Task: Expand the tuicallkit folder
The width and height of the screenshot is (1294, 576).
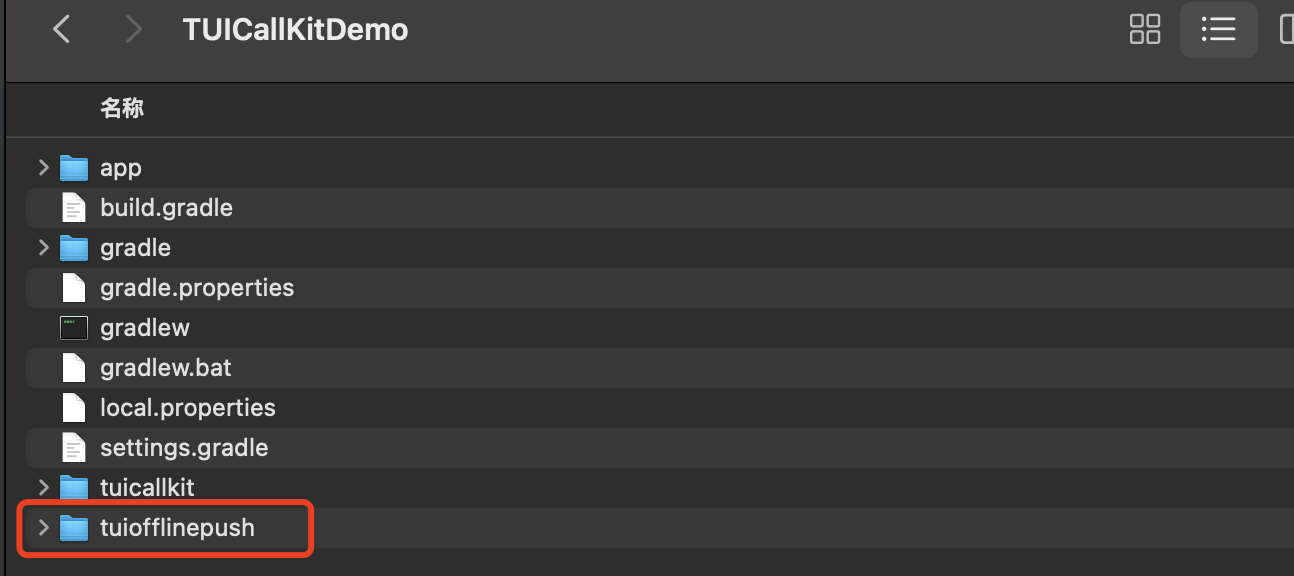Action: (43, 487)
